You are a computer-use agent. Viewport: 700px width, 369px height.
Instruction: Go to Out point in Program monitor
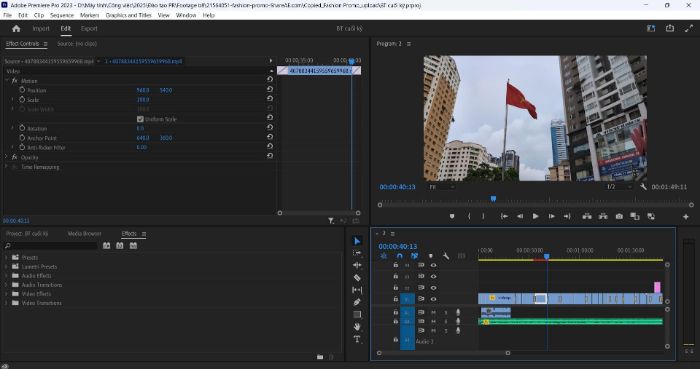(x=567, y=216)
